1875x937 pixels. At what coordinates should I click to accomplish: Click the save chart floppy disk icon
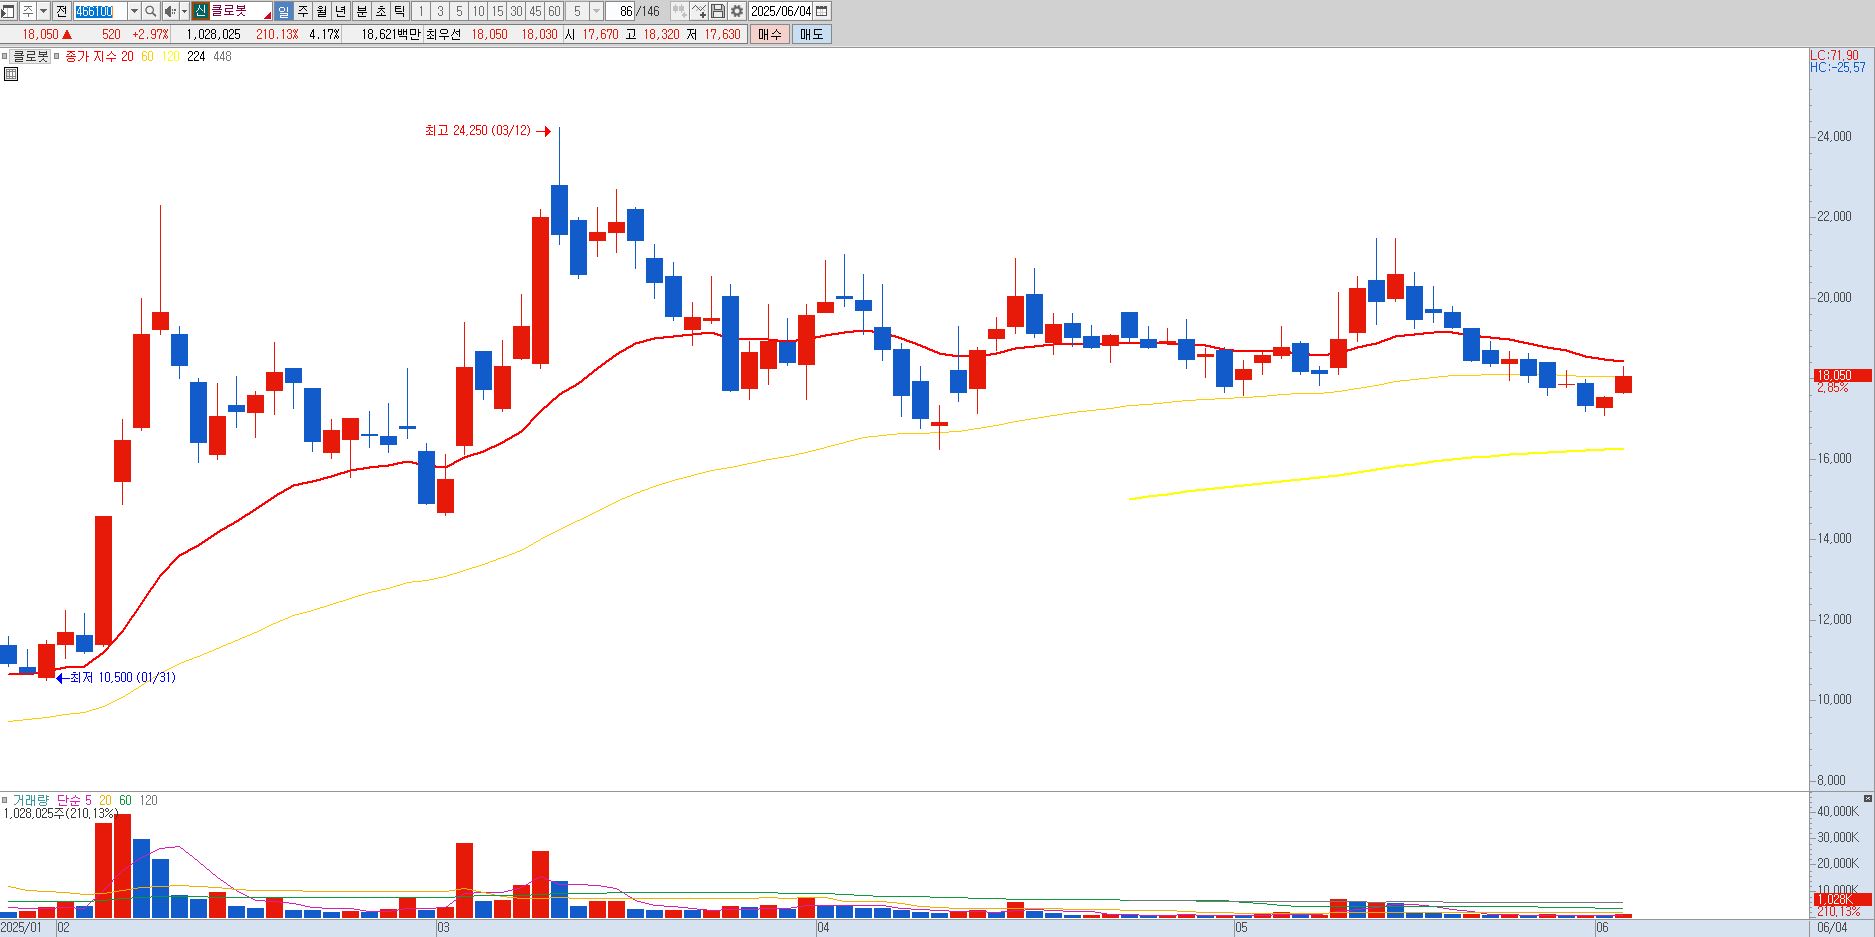pos(718,11)
